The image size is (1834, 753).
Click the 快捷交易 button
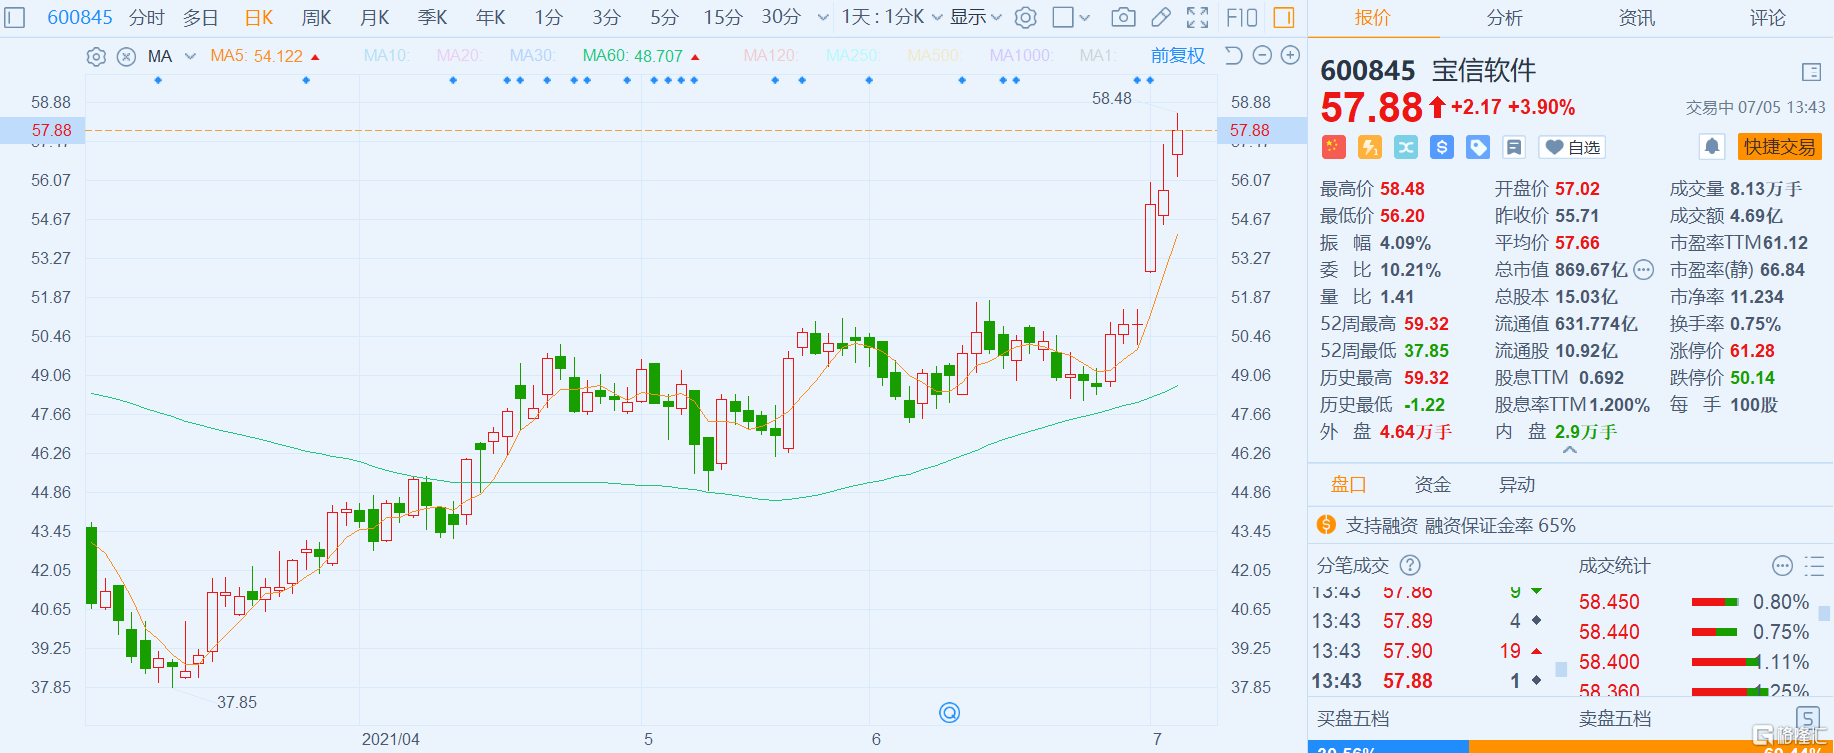pyautogui.click(x=1779, y=147)
